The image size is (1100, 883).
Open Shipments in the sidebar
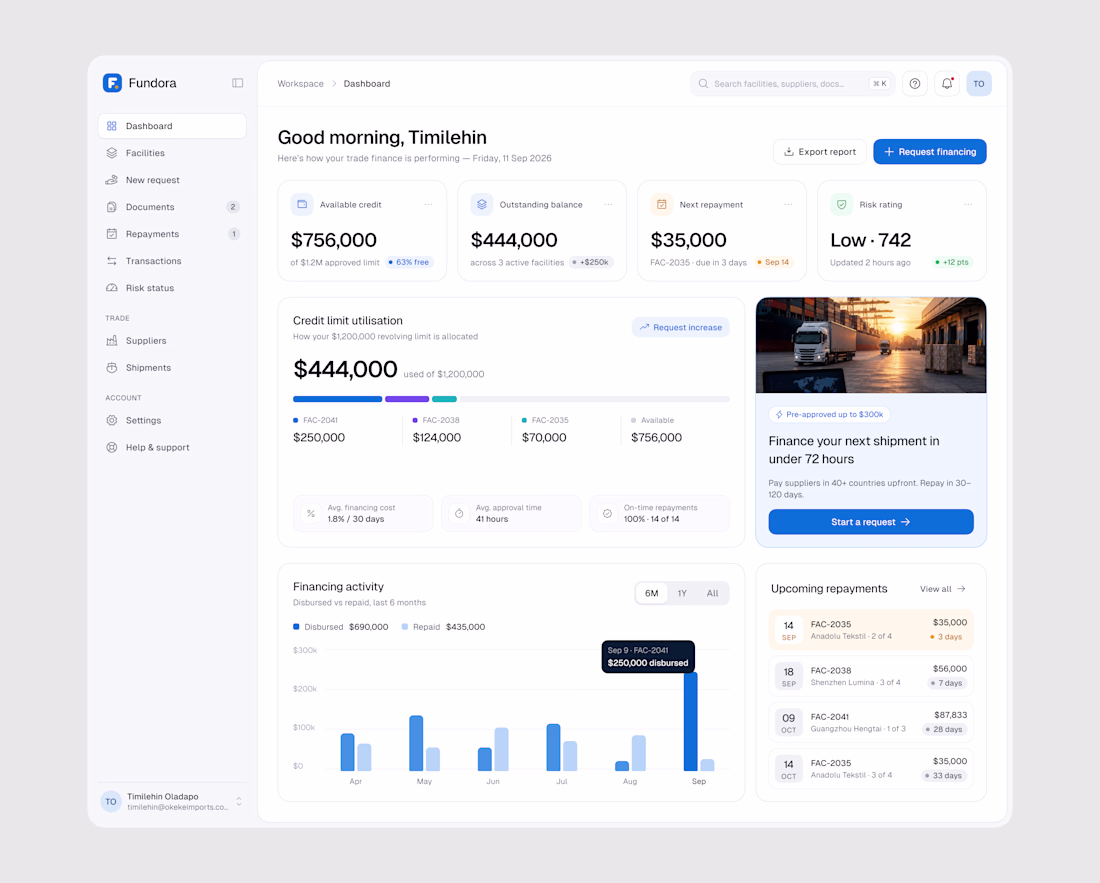173,368
